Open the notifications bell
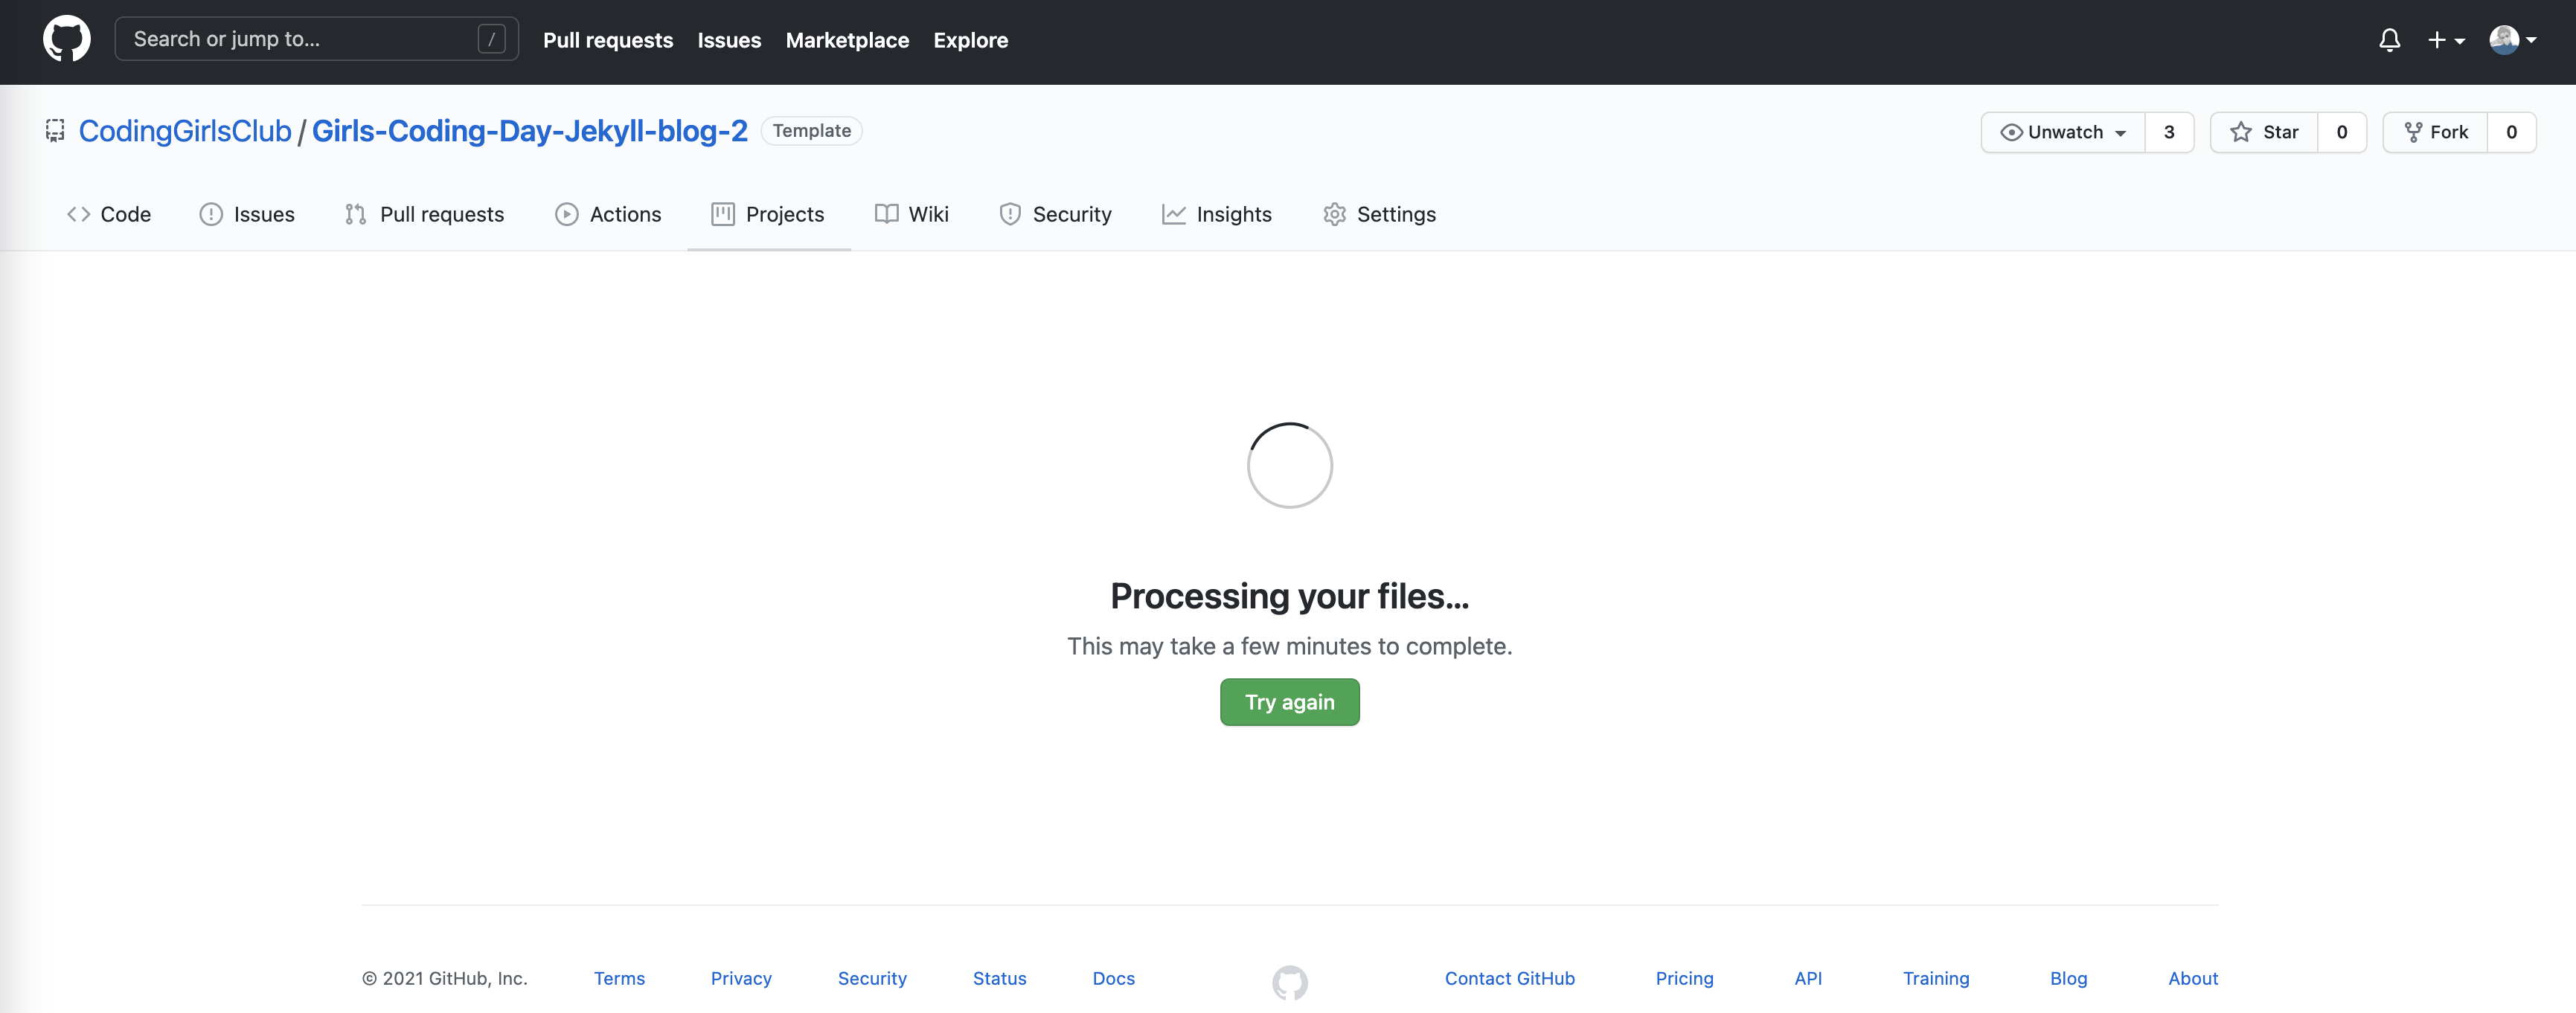The height and width of the screenshot is (1013, 2576). point(2389,40)
